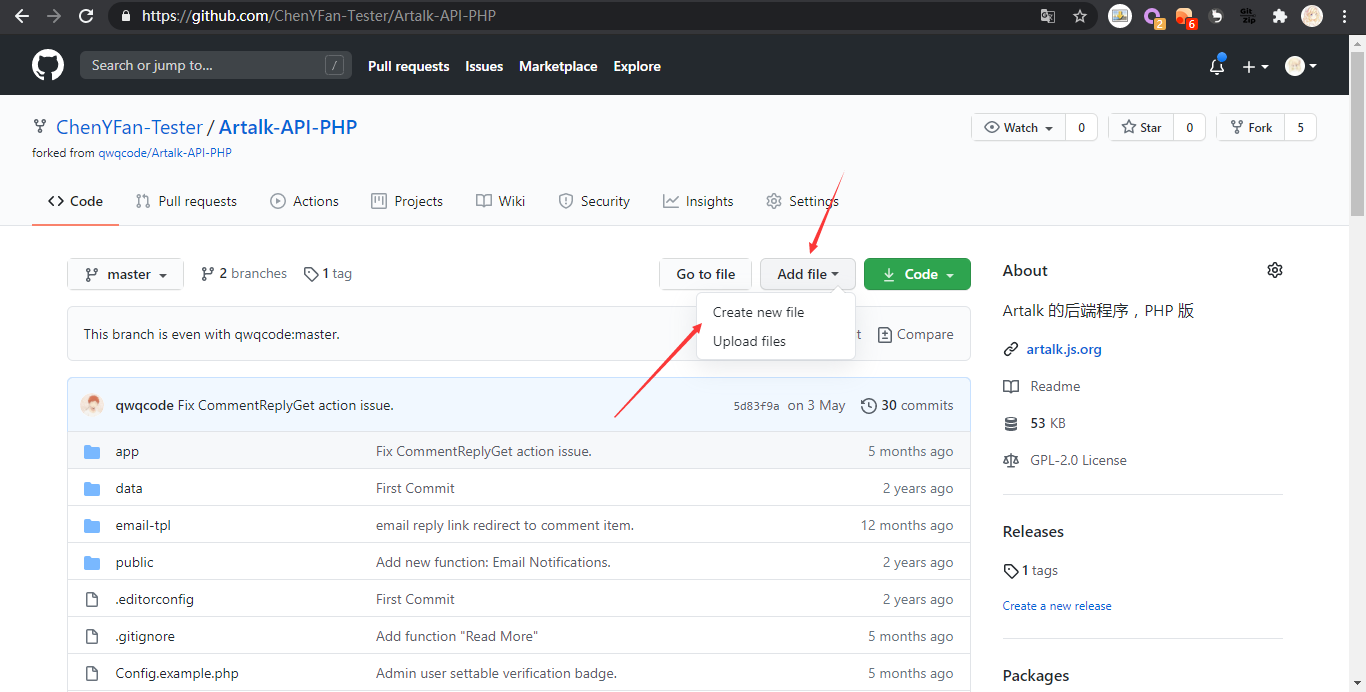Open notifications bell icon
Viewport: 1366px width, 692px height.
tap(1217, 66)
